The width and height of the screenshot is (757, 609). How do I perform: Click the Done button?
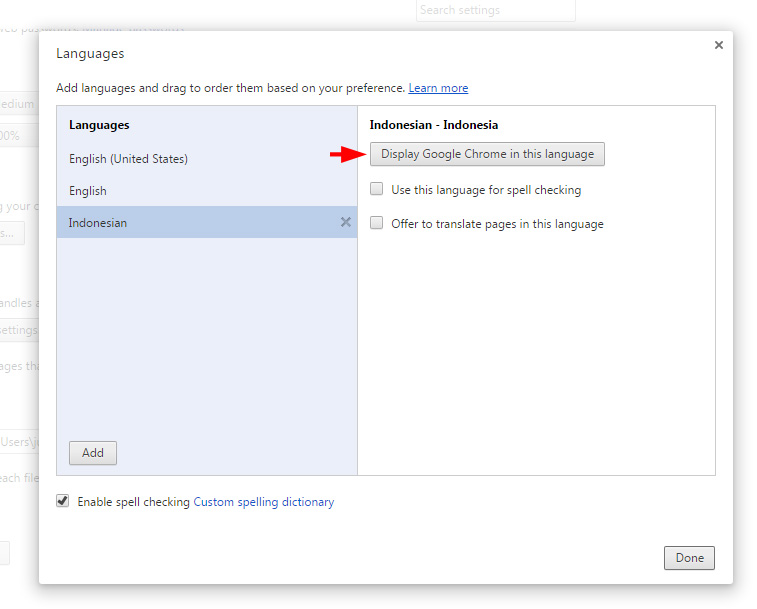coord(689,558)
